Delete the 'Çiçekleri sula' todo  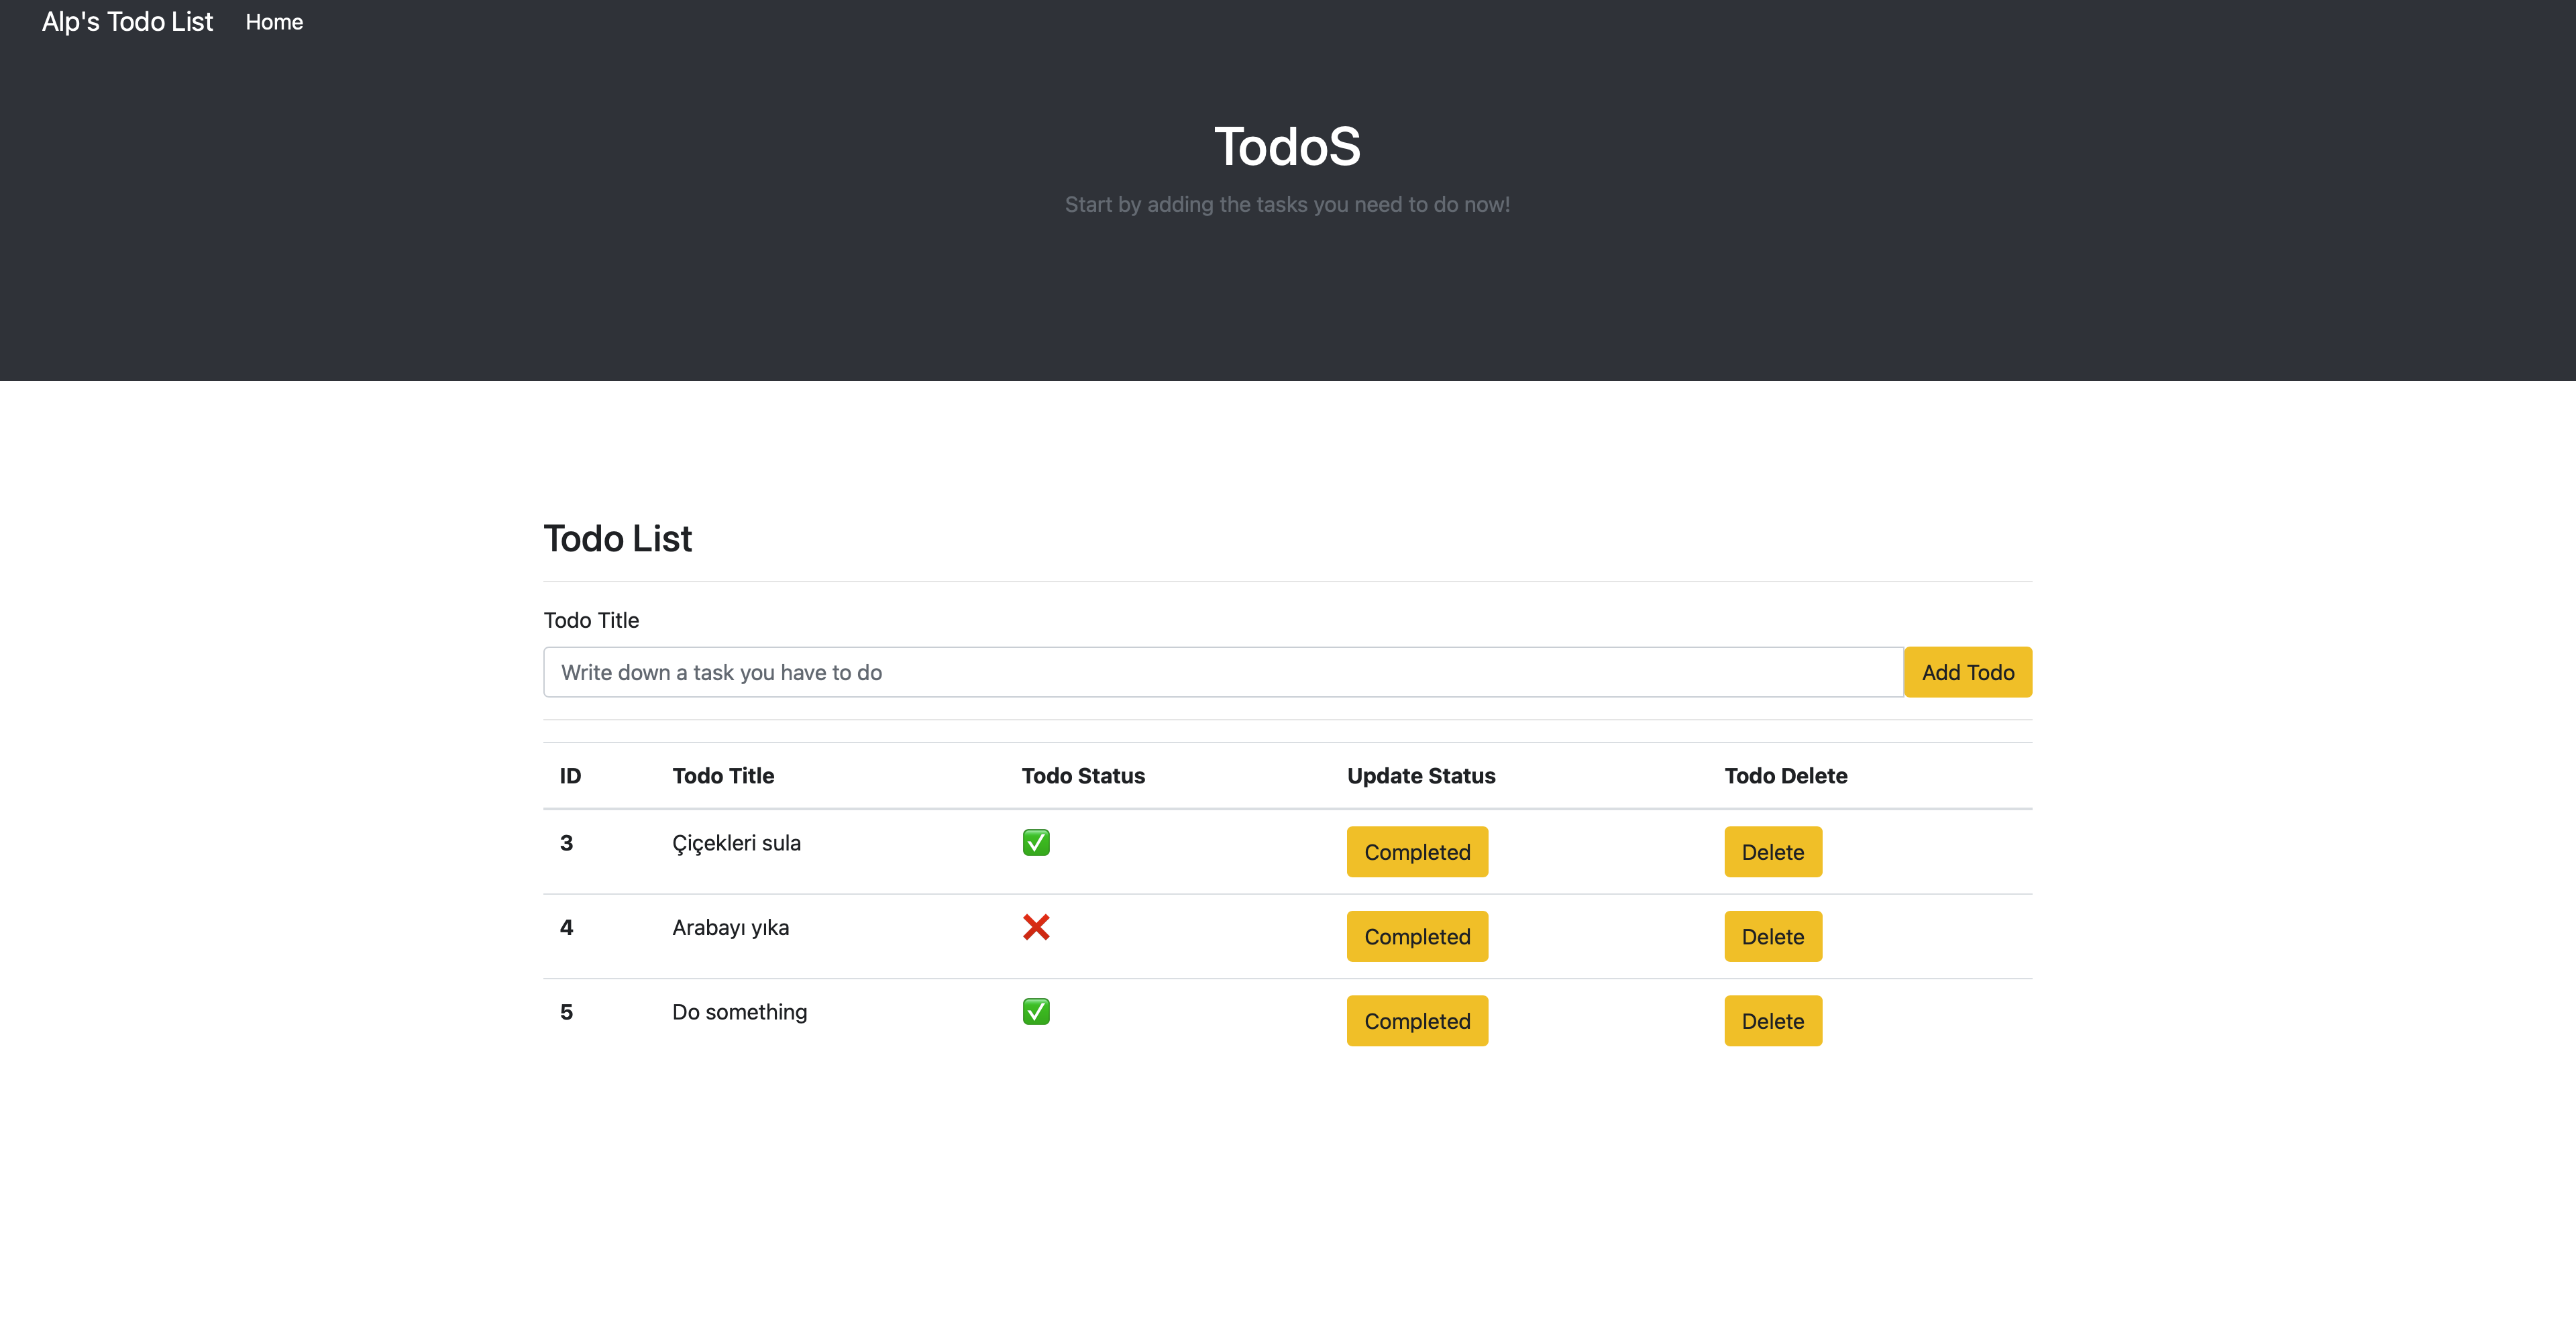pyautogui.click(x=1772, y=851)
